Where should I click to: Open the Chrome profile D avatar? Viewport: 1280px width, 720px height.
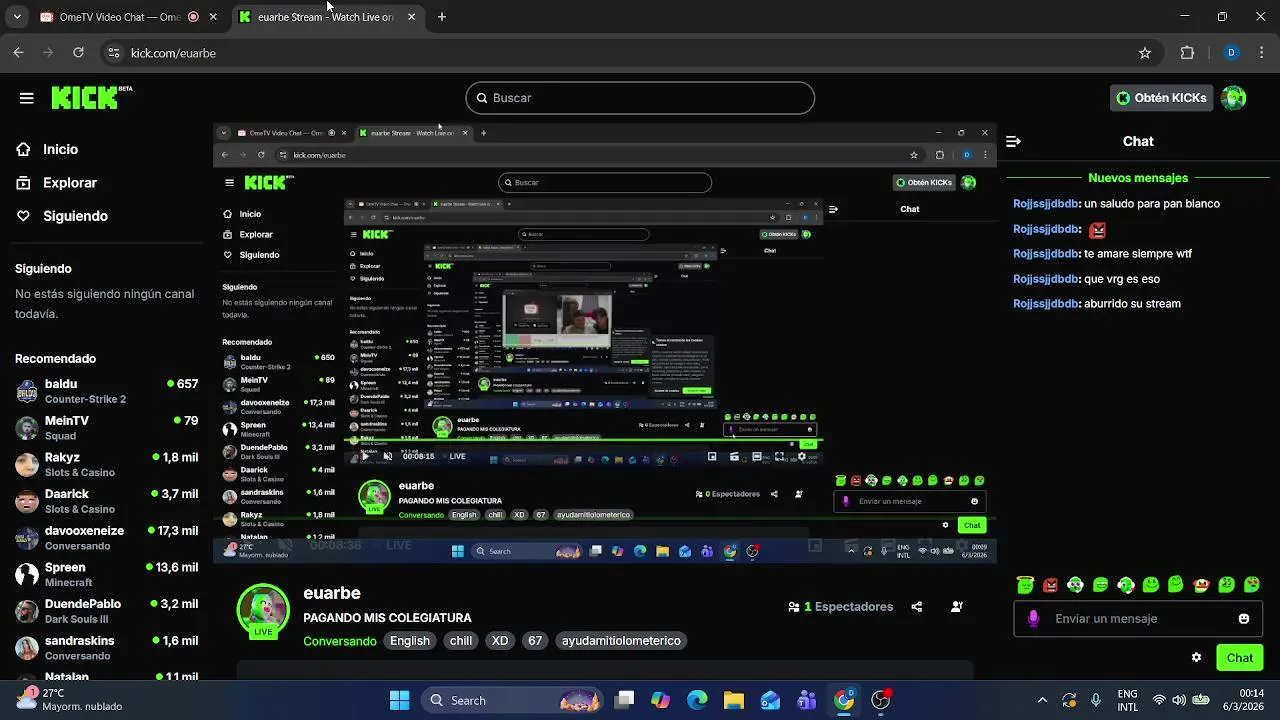point(1231,53)
